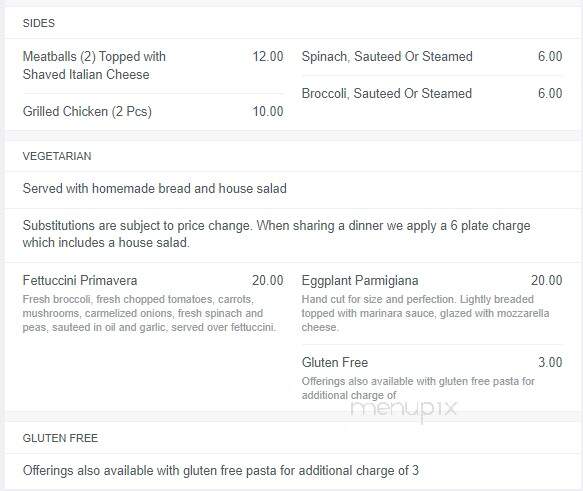Click the Fettuccini Primavera description text
This screenshot has height=491, width=583.
[149, 313]
